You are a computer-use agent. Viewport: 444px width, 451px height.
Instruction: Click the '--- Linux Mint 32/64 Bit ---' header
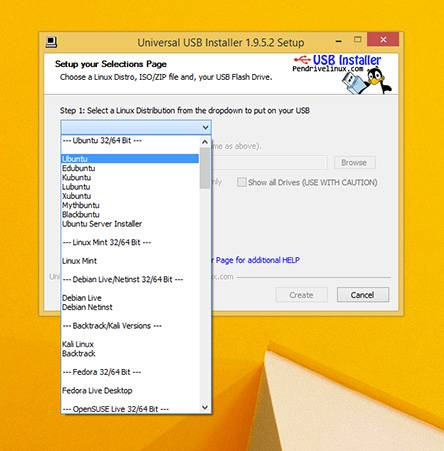click(130, 242)
